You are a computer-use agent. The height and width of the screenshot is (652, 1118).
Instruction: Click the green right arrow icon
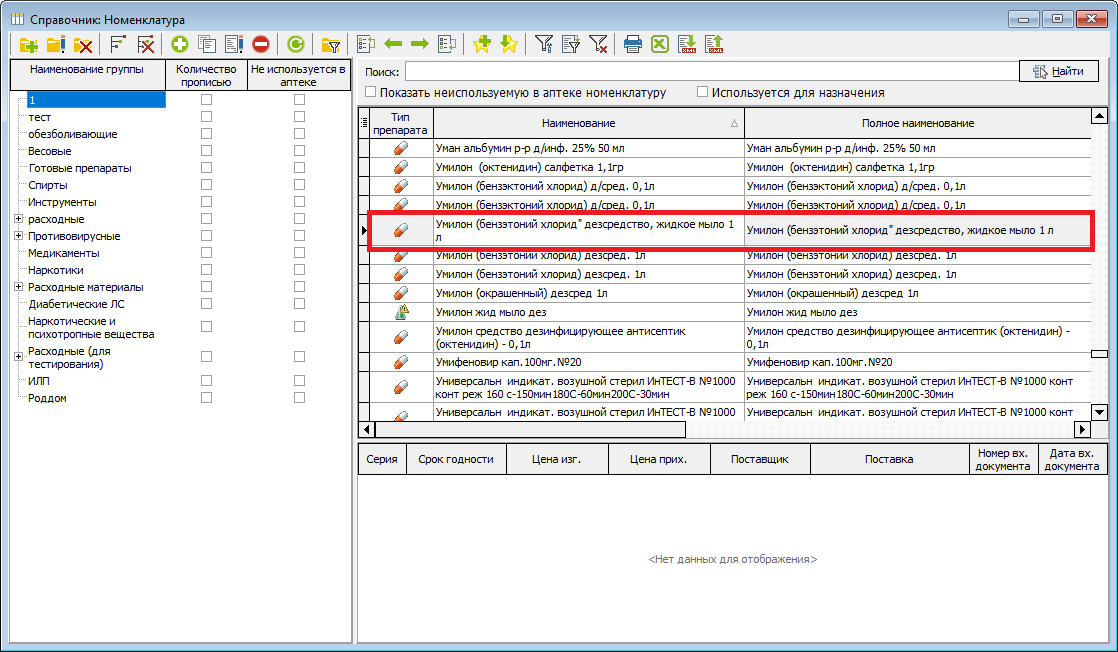click(x=420, y=44)
